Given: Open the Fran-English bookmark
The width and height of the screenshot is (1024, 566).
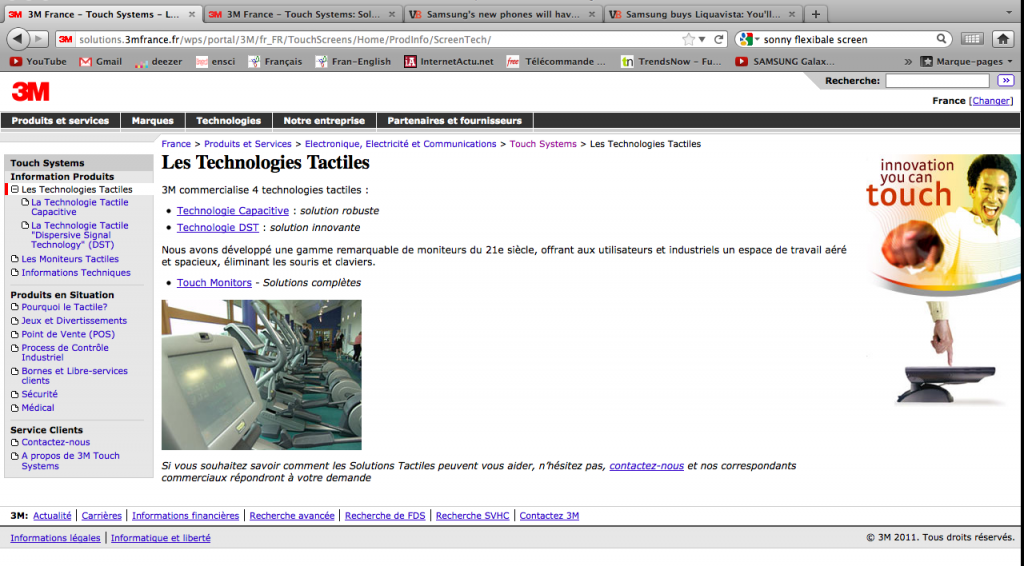Looking at the screenshot, I should [353, 61].
